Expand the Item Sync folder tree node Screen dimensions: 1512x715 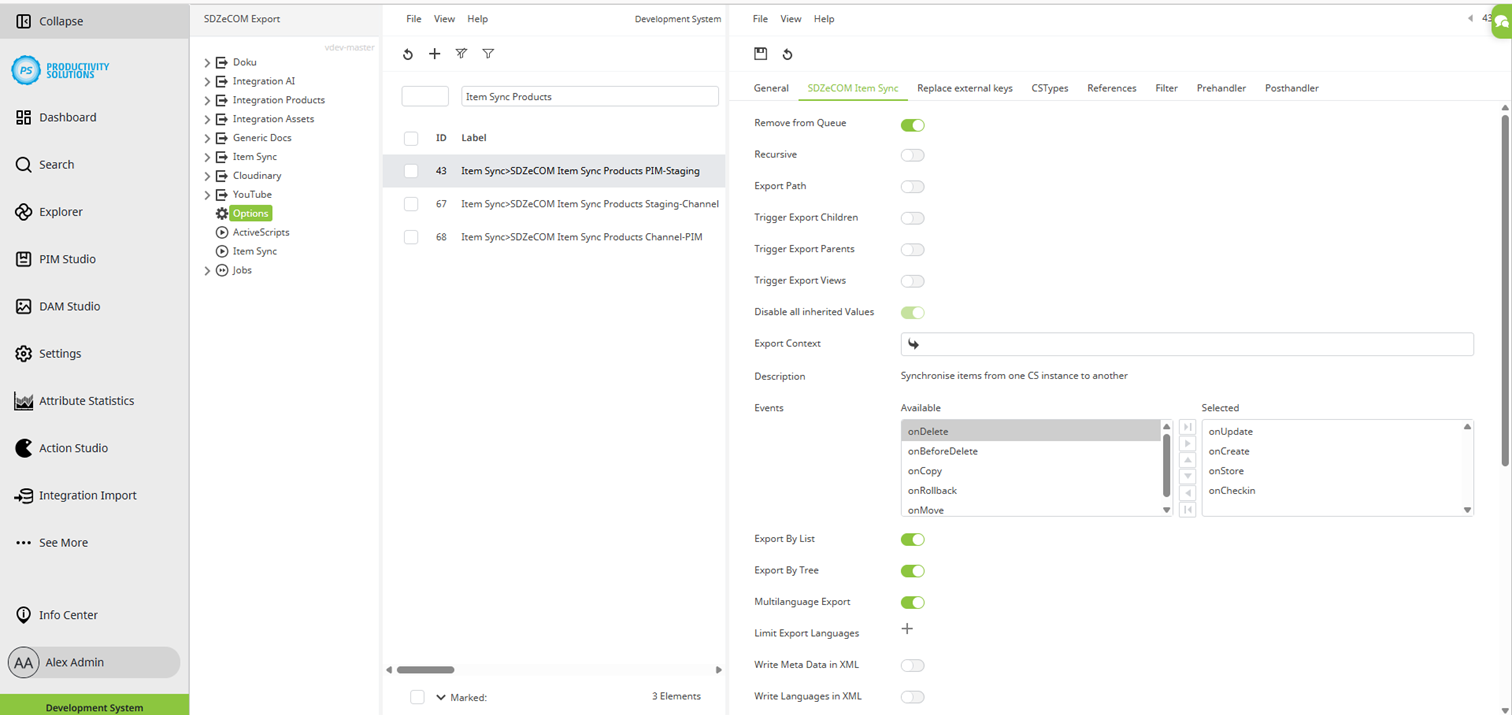[x=208, y=157]
